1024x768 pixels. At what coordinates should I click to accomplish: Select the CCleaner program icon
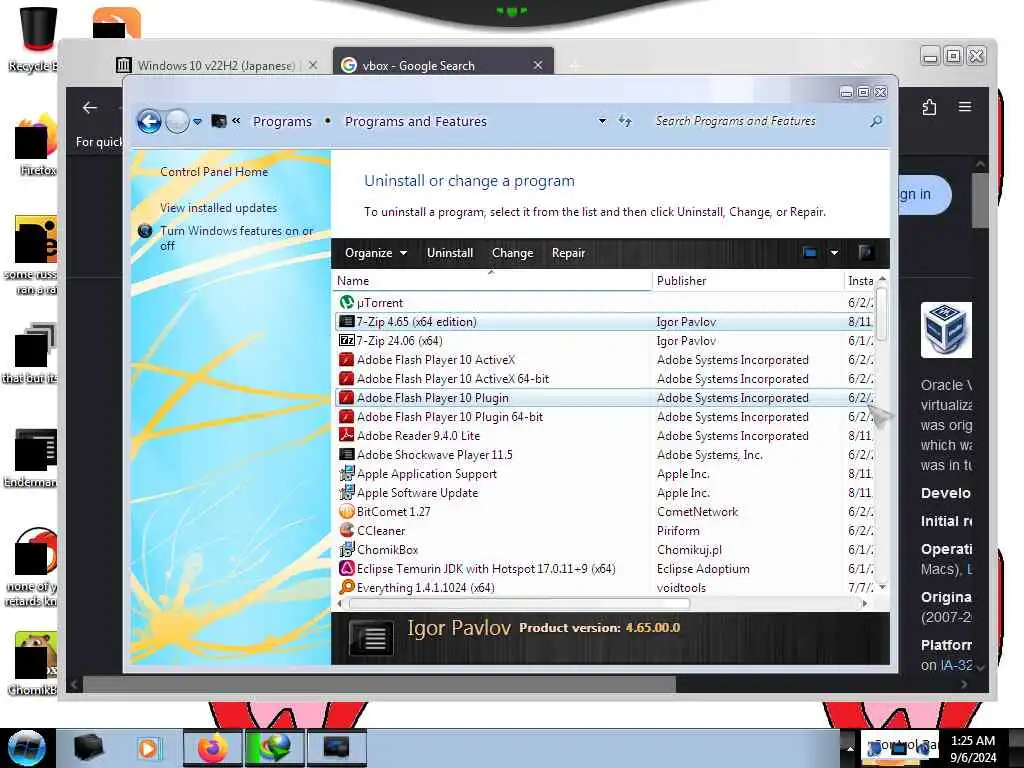[346, 530]
